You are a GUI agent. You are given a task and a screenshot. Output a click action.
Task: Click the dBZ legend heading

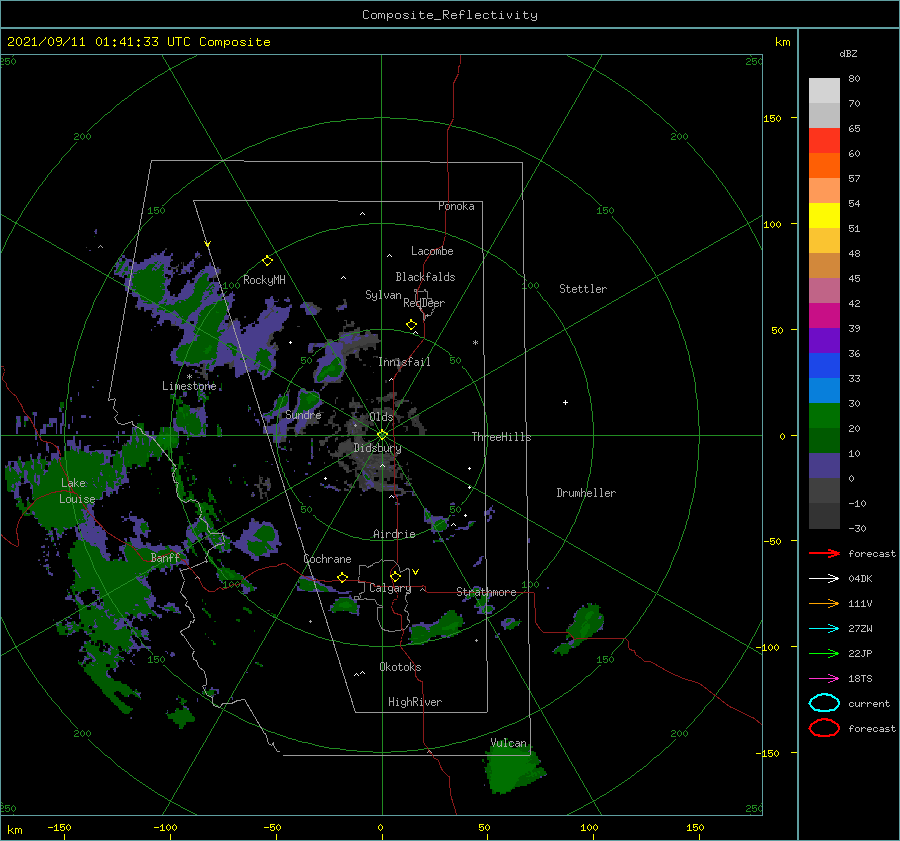pos(848,53)
